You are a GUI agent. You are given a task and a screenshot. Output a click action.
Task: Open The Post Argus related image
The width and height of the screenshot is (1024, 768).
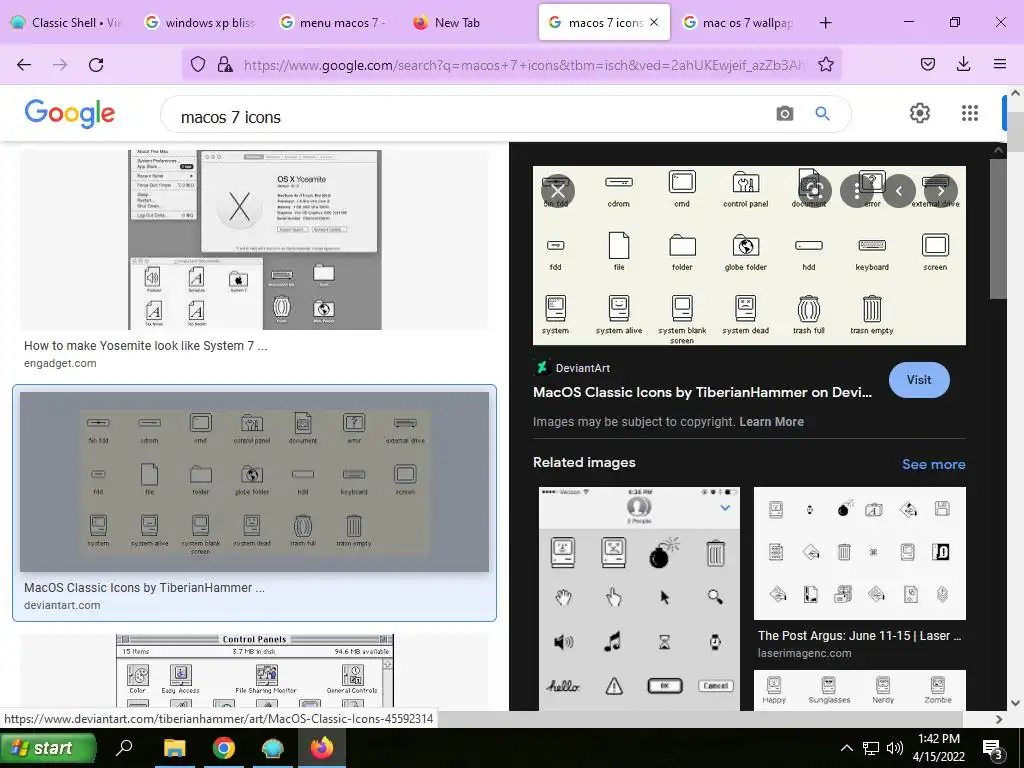point(859,553)
